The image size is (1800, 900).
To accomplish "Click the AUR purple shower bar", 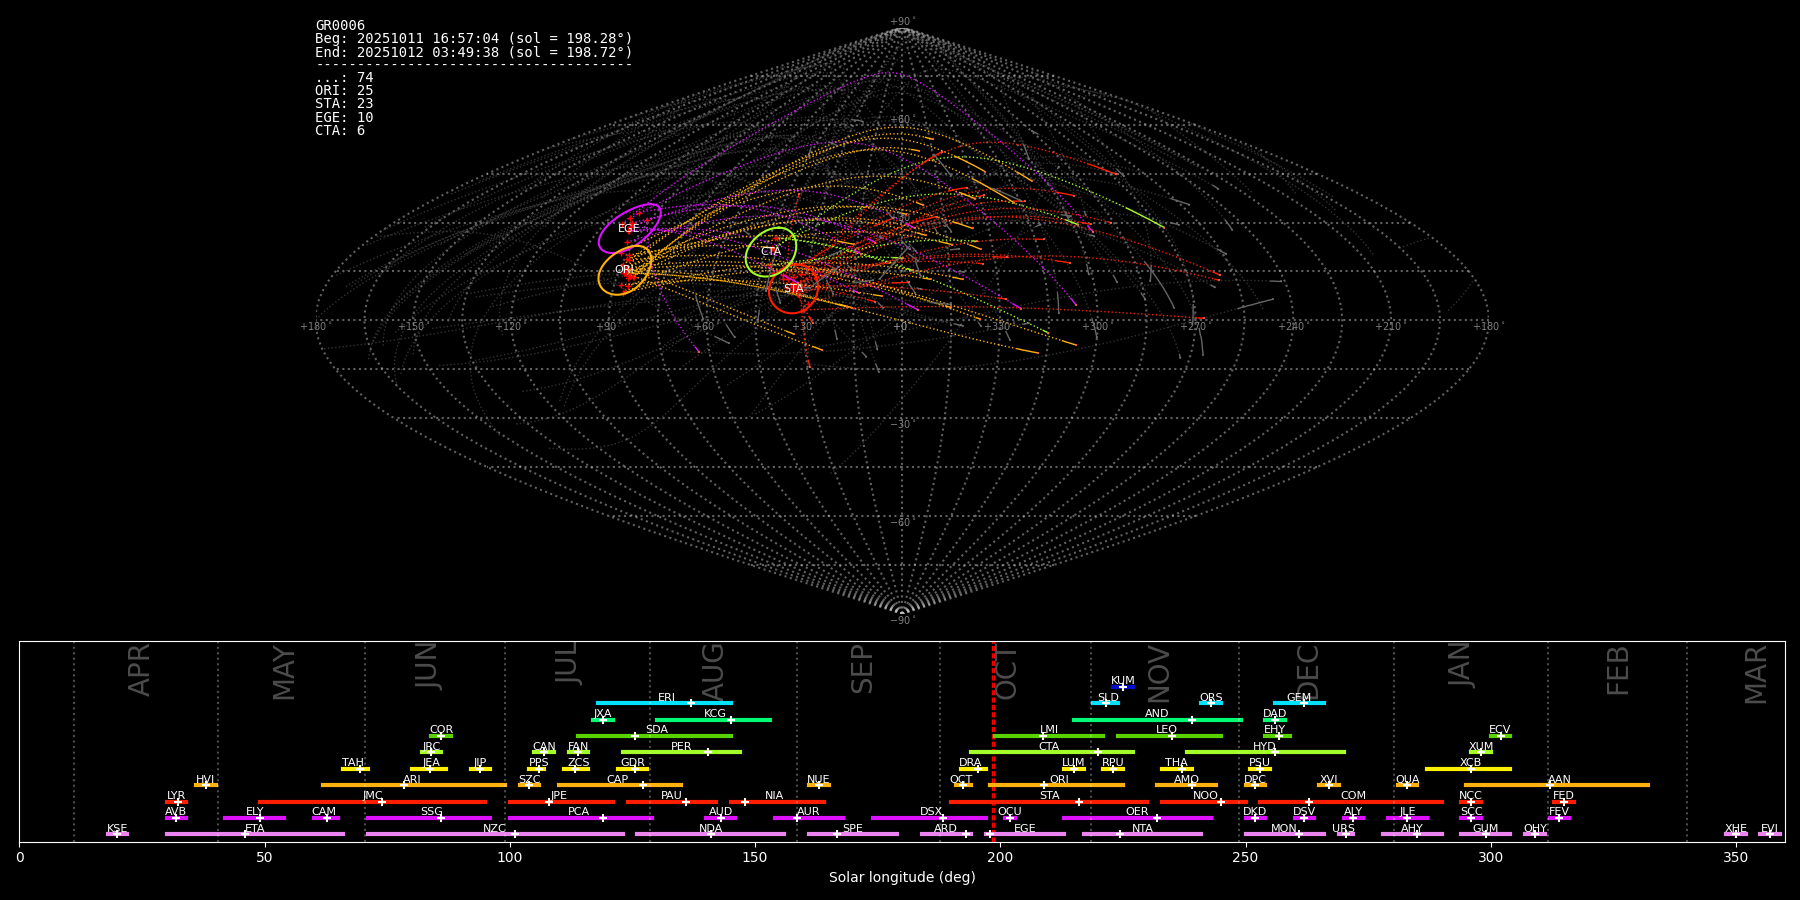I will pos(809,818).
